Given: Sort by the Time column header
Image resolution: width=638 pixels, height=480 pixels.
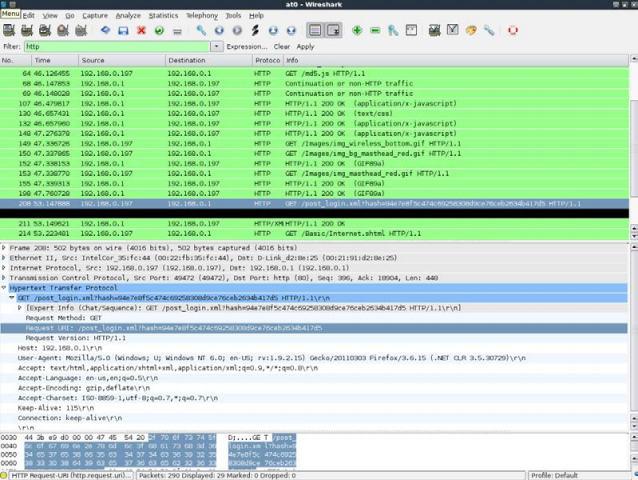Looking at the screenshot, I should [55, 60].
